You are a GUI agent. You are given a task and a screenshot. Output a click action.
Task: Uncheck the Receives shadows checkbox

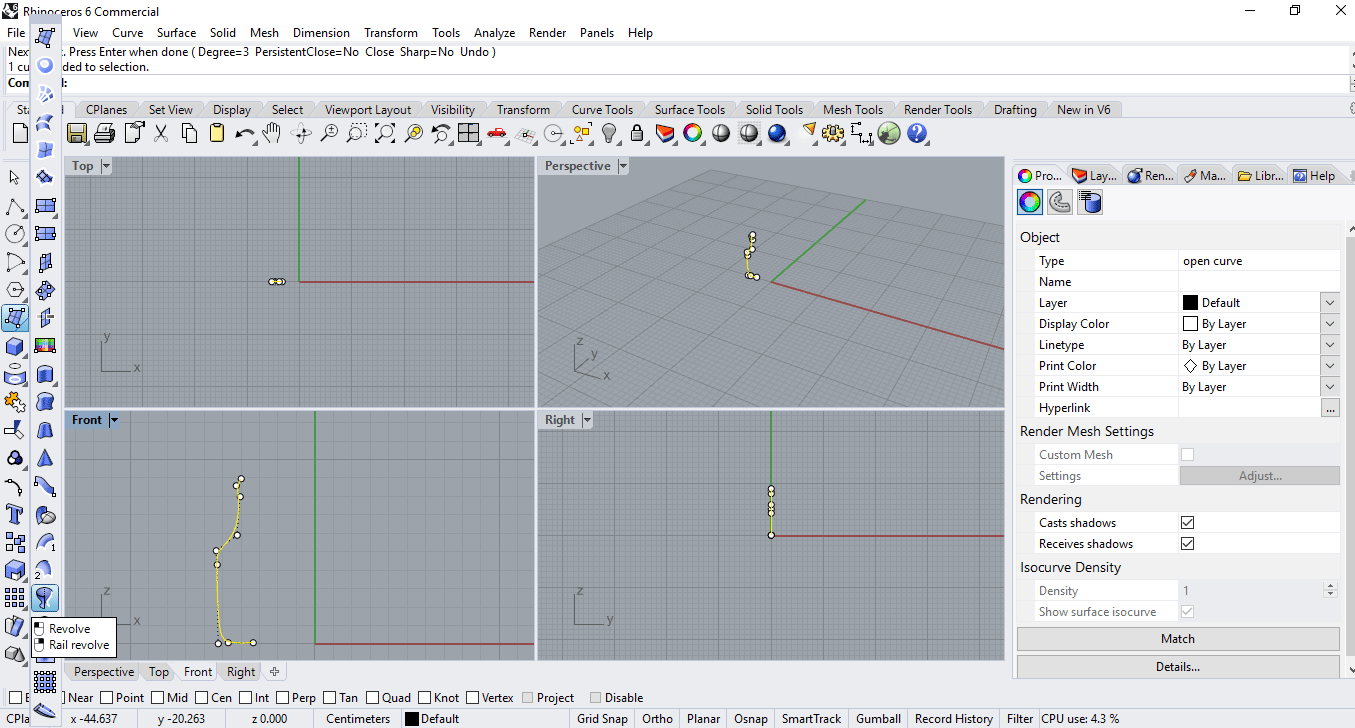click(1188, 544)
